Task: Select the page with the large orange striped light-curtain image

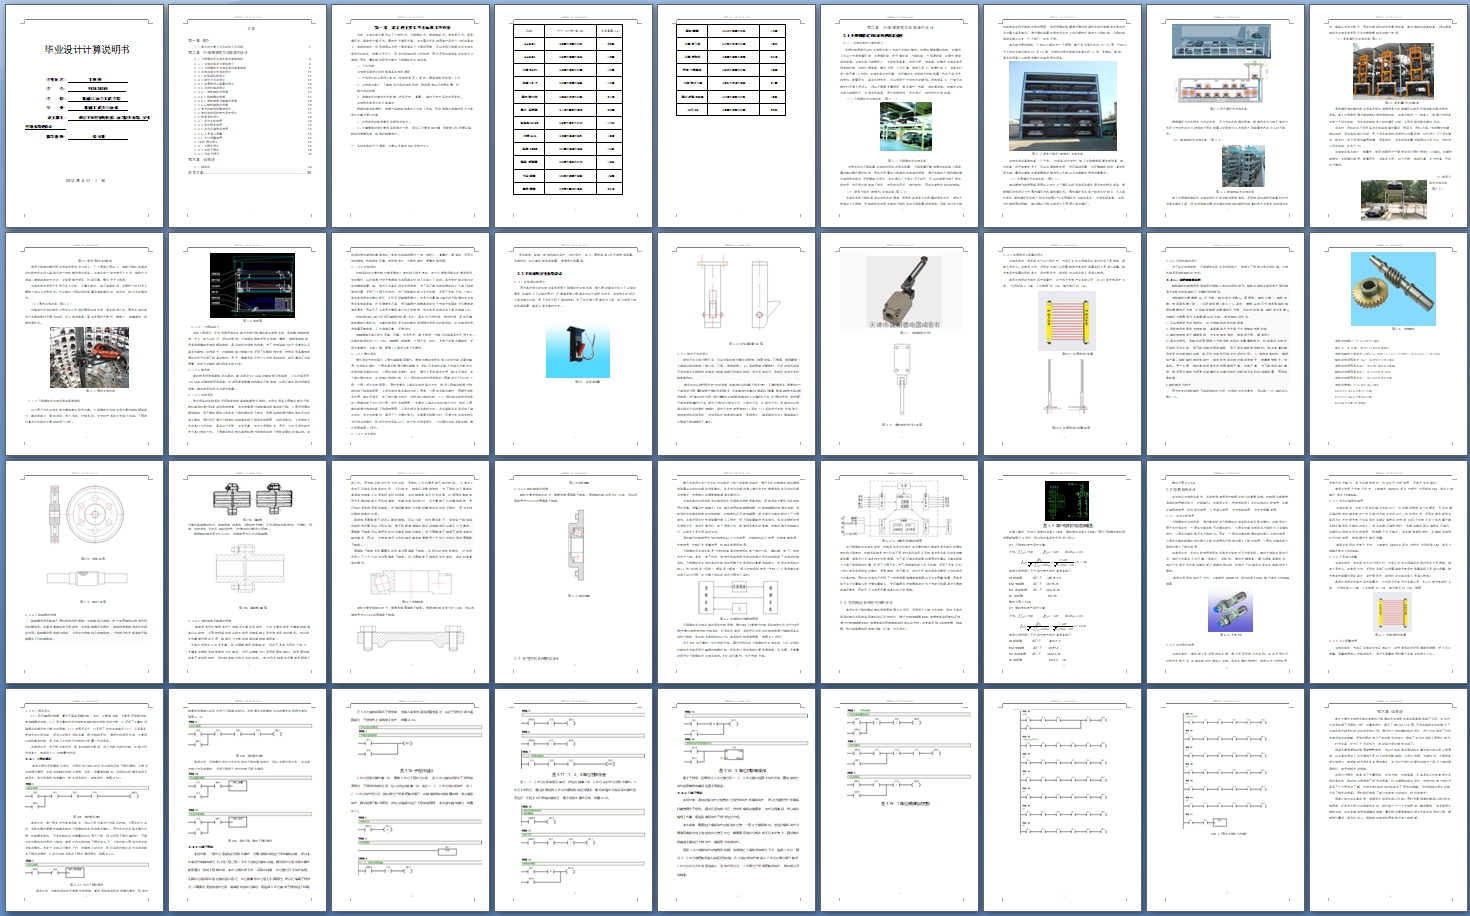Action: [x=1062, y=344]
